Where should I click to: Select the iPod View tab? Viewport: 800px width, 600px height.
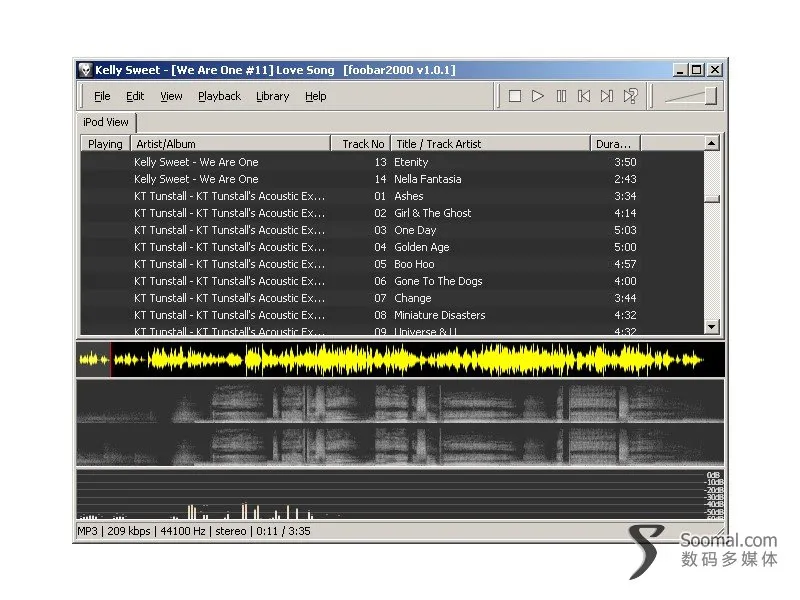pyautogui.click(x=106, y=122)
